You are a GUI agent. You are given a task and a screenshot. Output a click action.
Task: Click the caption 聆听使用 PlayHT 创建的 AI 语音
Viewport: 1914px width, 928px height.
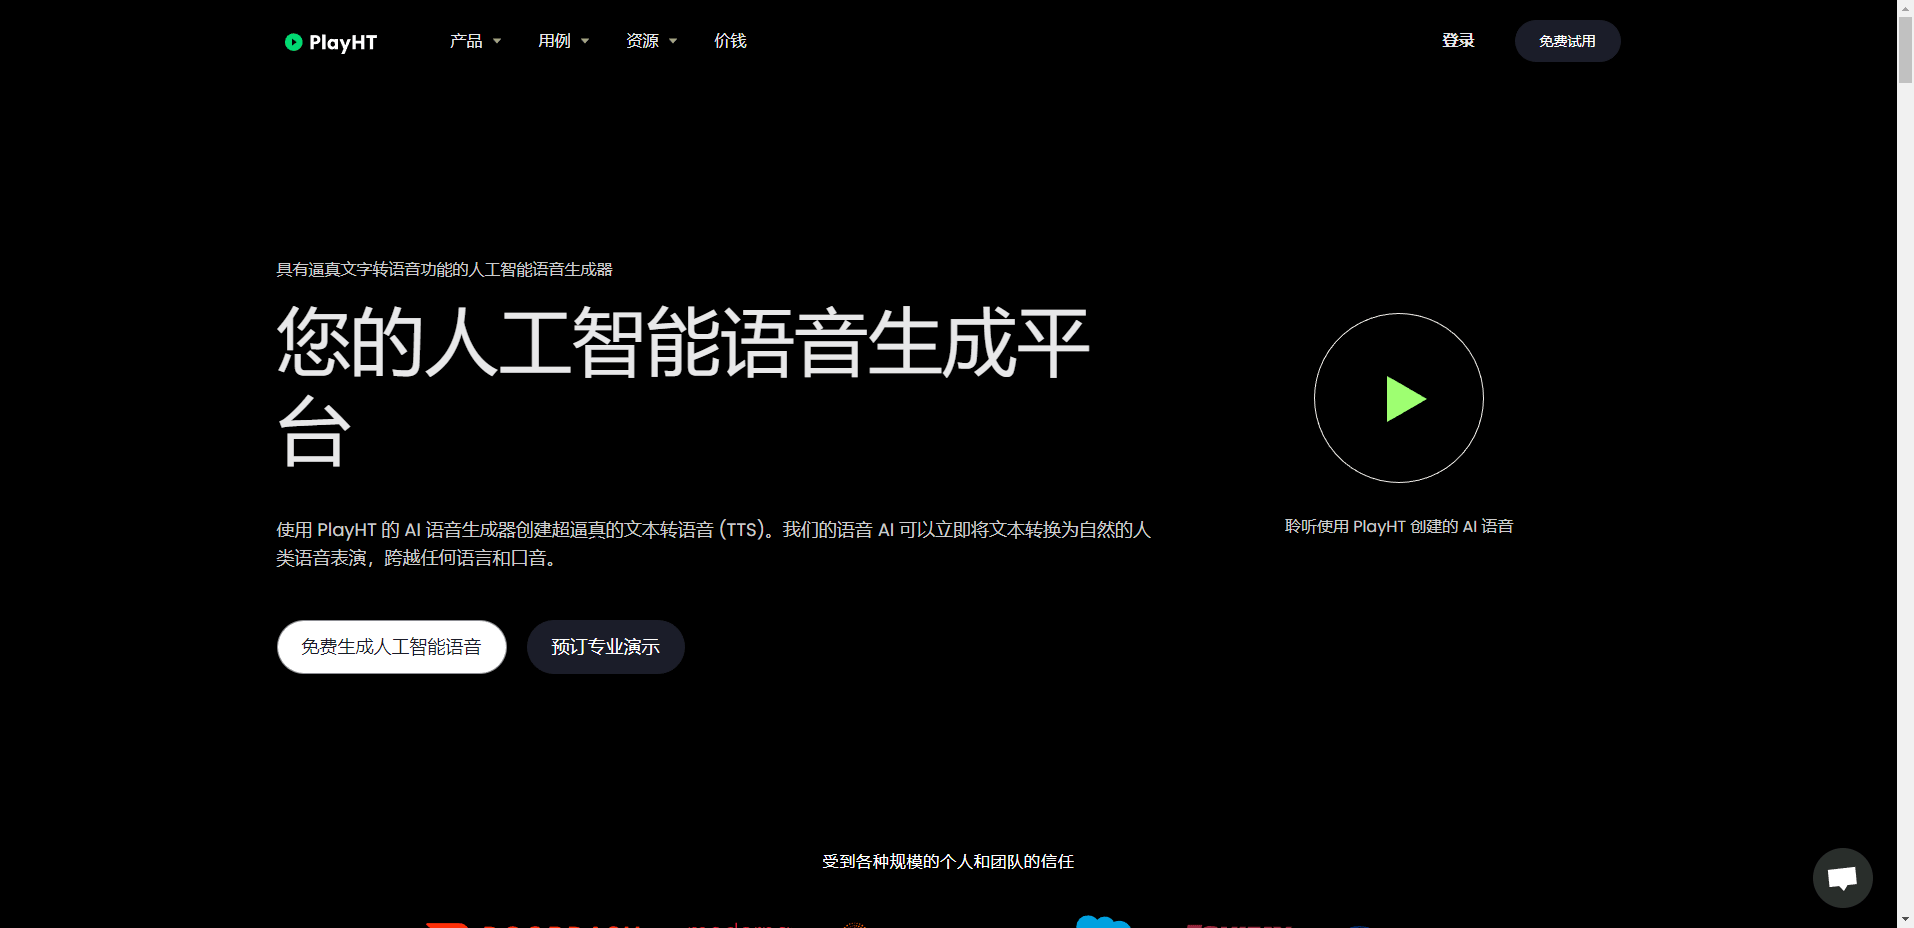click(1398, 526)
